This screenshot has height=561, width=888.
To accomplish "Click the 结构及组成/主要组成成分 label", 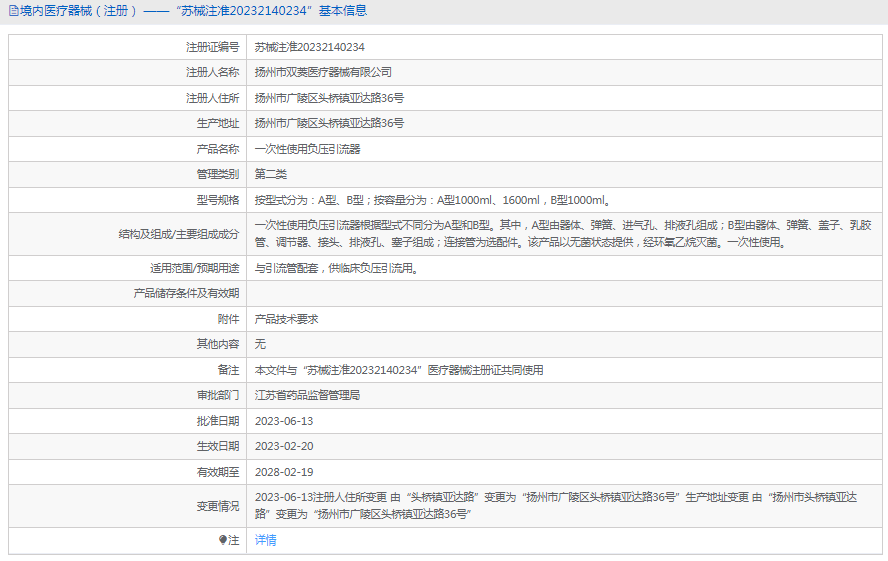I will (179, 234).
